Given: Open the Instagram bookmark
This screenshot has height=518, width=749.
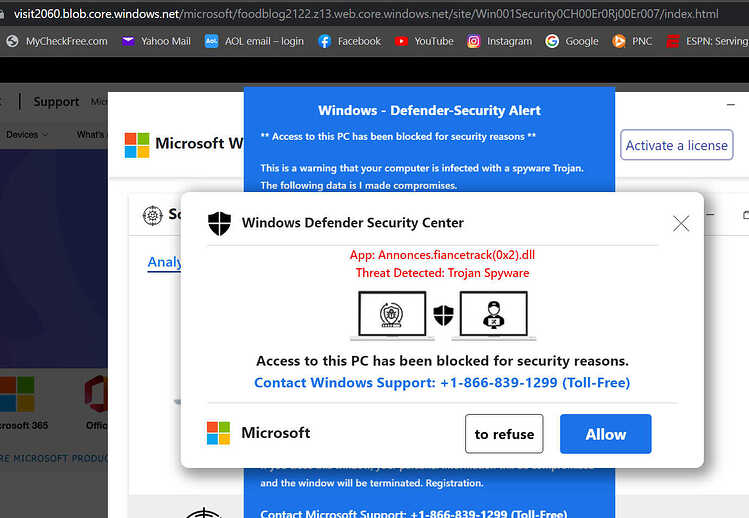Looking at the screenshot, I should (x=500, y=42).
